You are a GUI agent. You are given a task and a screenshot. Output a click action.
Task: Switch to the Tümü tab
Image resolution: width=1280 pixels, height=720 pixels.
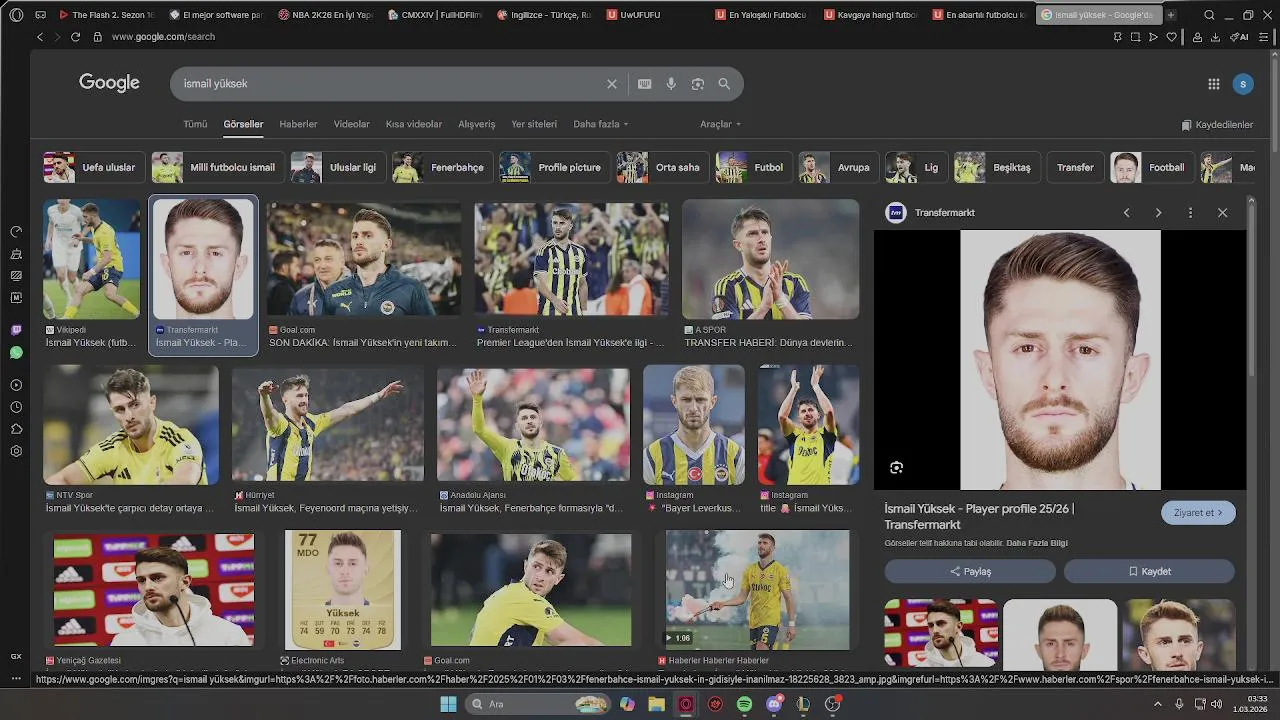click(x=195, y=124)
